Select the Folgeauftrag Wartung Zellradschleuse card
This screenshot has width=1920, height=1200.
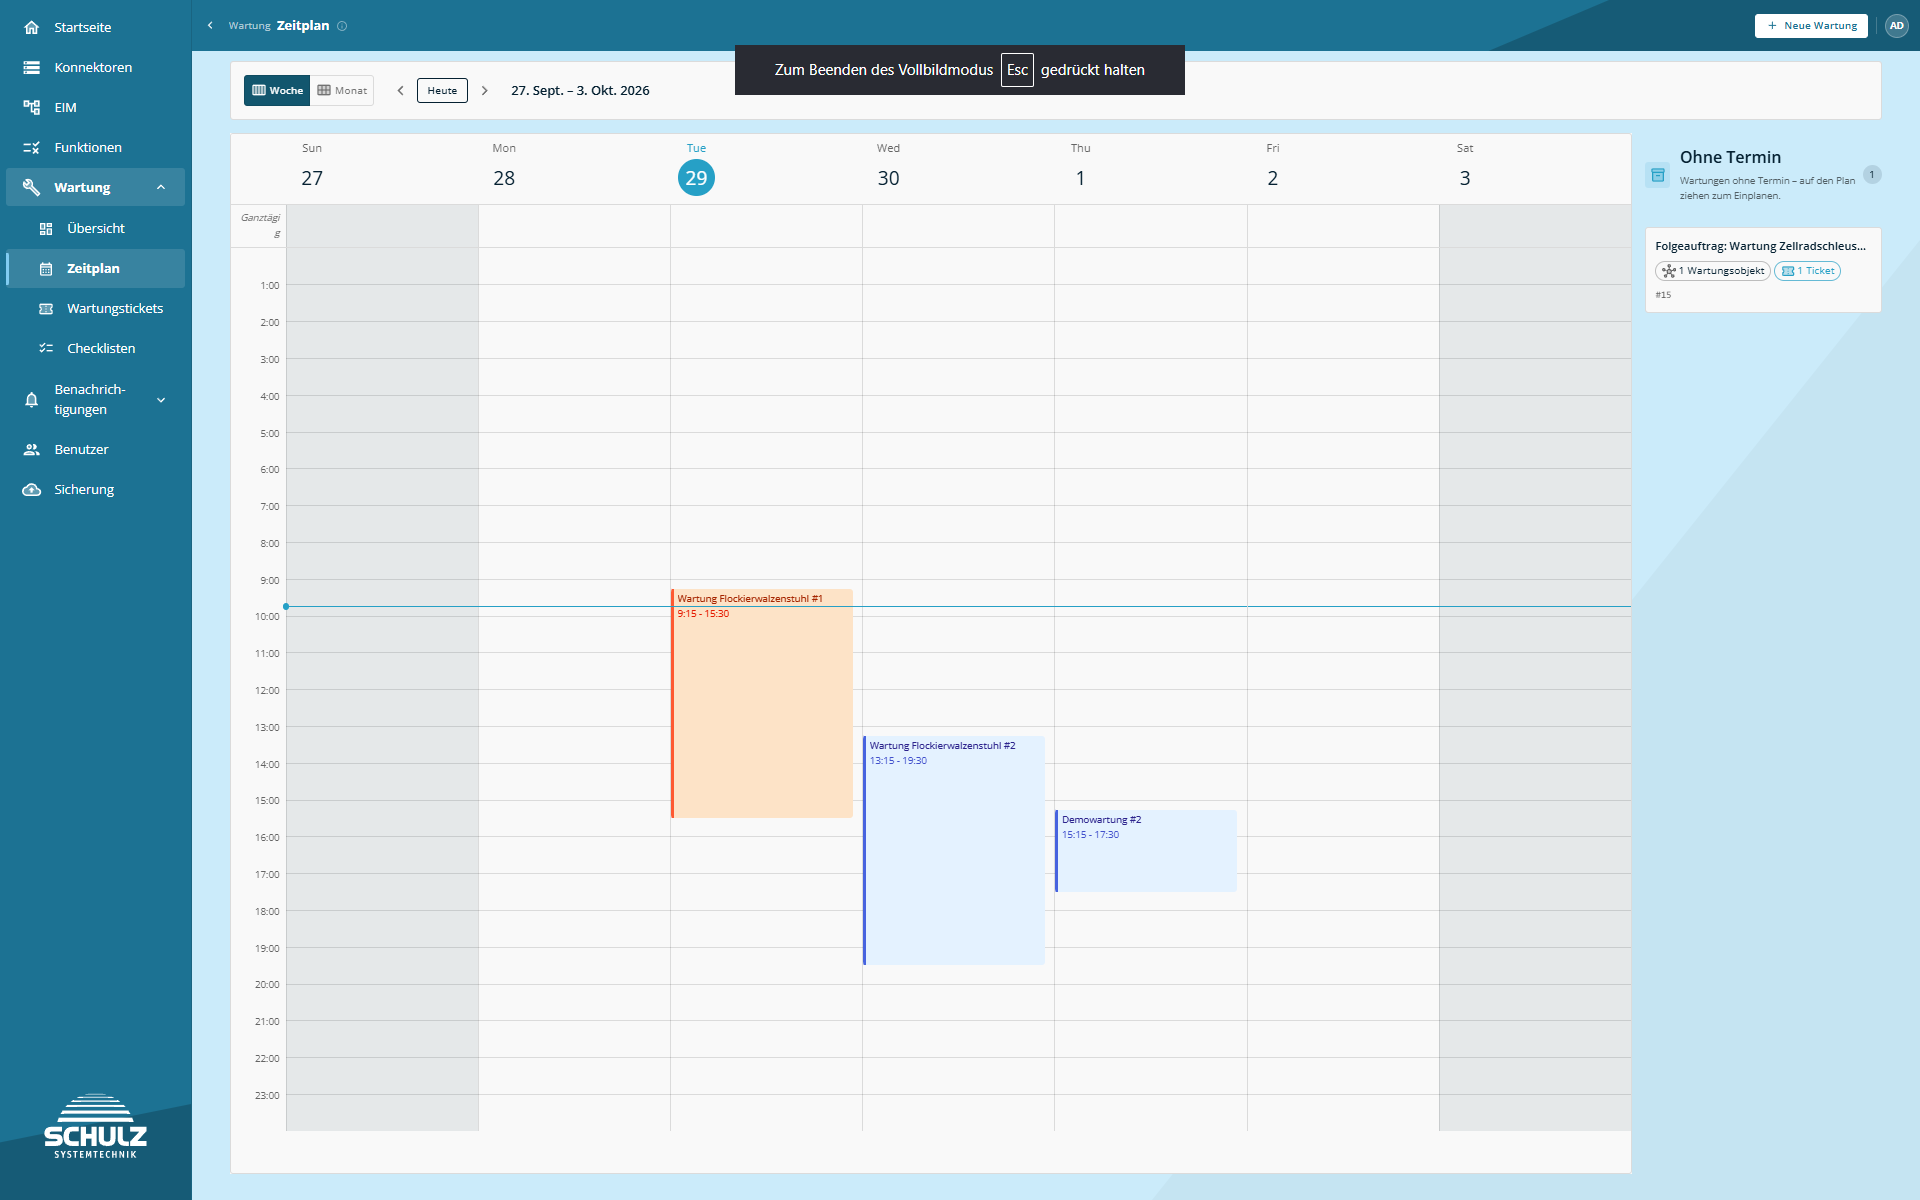click(x=1763, y=270)
